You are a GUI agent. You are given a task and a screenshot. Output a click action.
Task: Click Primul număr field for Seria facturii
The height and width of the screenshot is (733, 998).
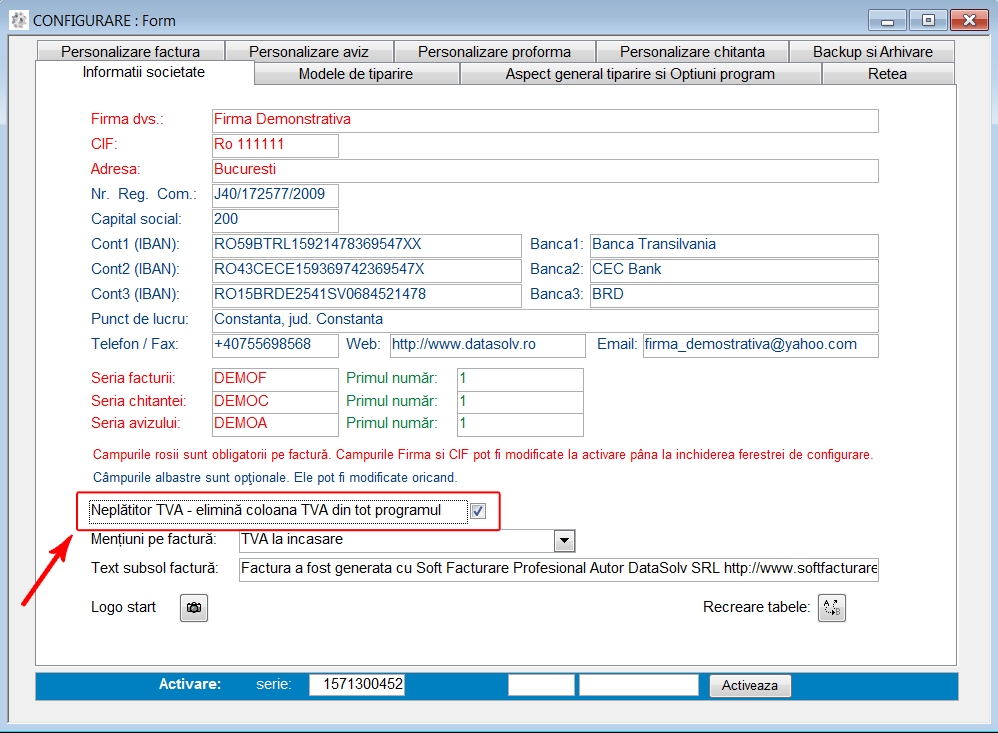[x=520, y=379]
